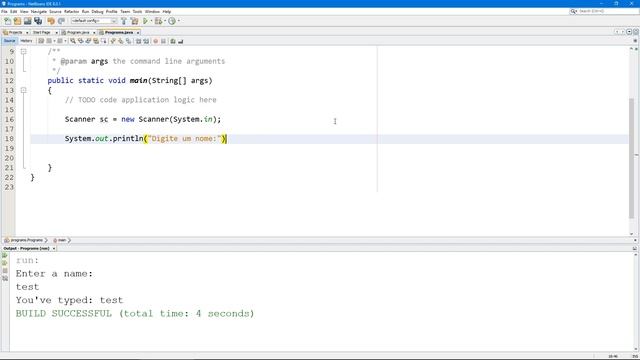
Task: Click the Search Ctrl+I input field
Action: pyautogui.click(x=607, y=11)
